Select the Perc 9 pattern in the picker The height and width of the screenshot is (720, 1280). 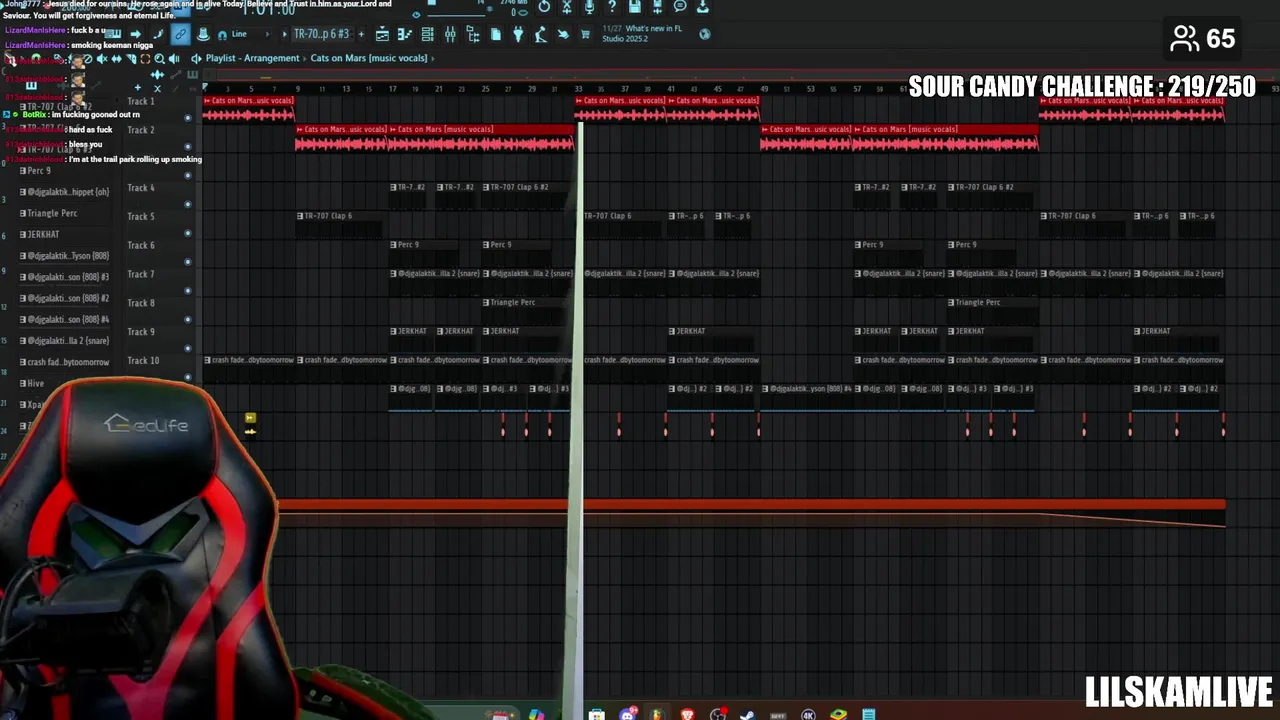click(x=38, y=171)
